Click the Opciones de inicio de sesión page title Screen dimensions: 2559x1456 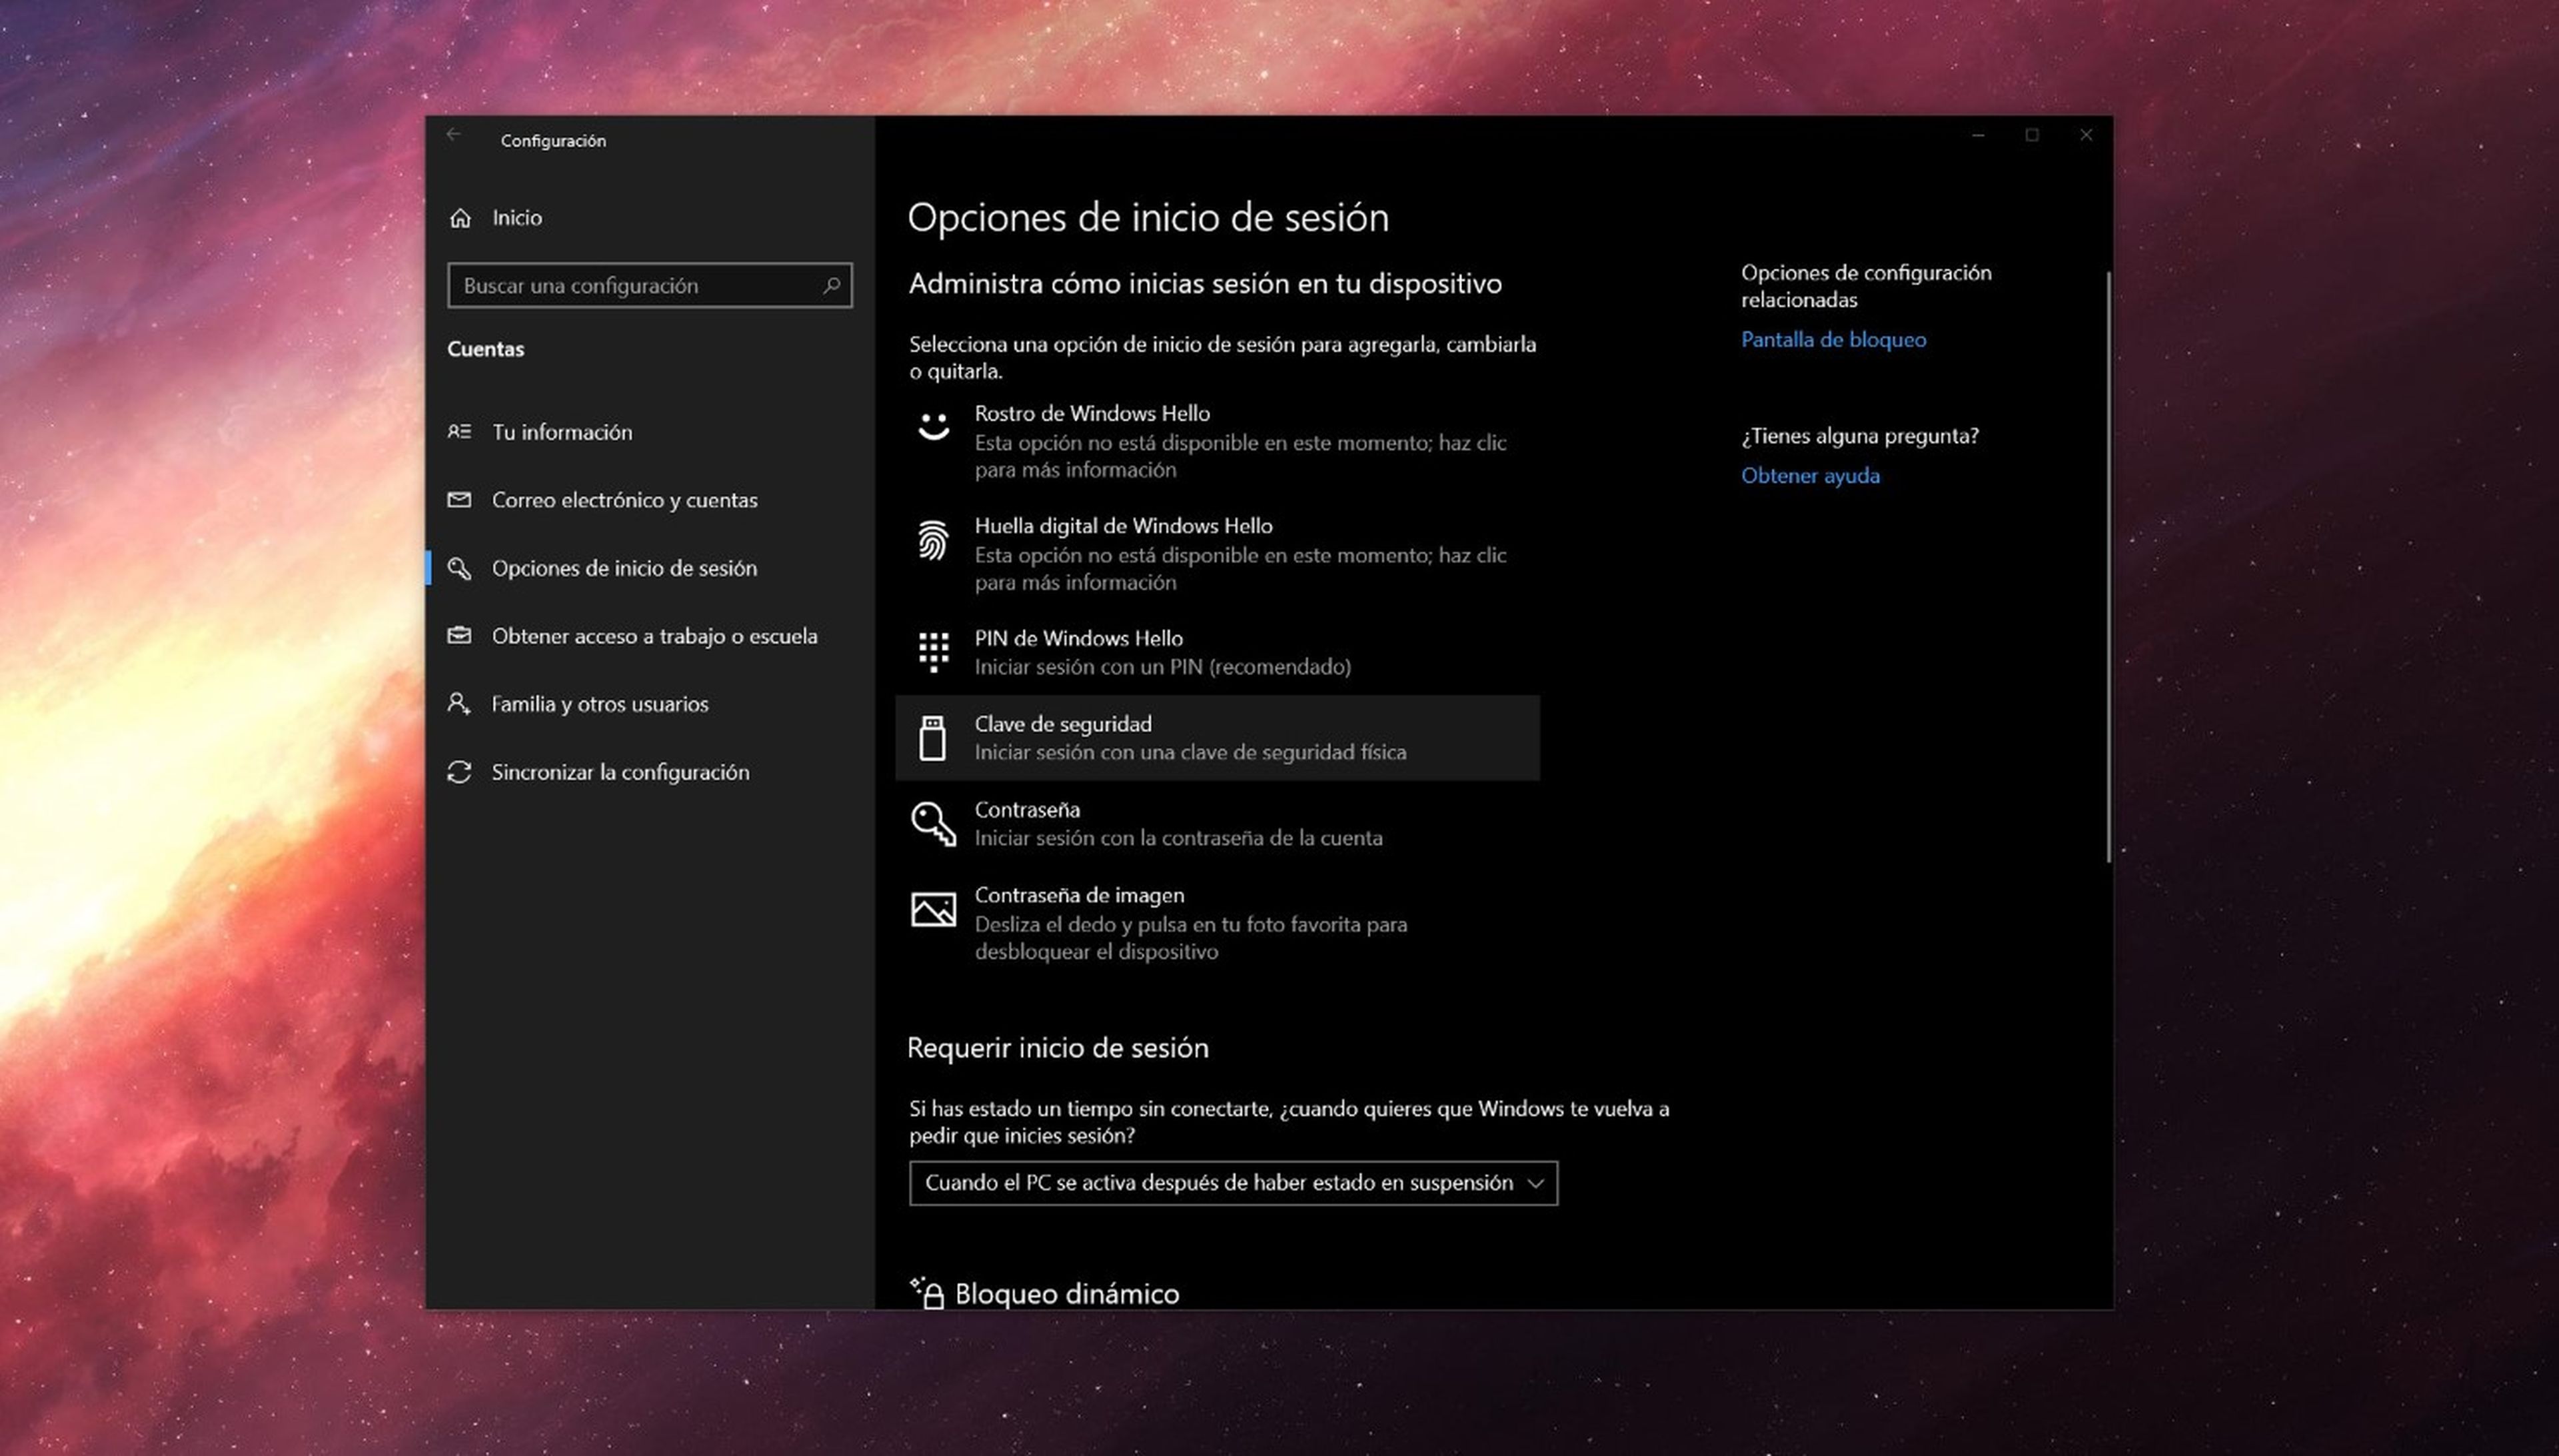pos(1148,218)
